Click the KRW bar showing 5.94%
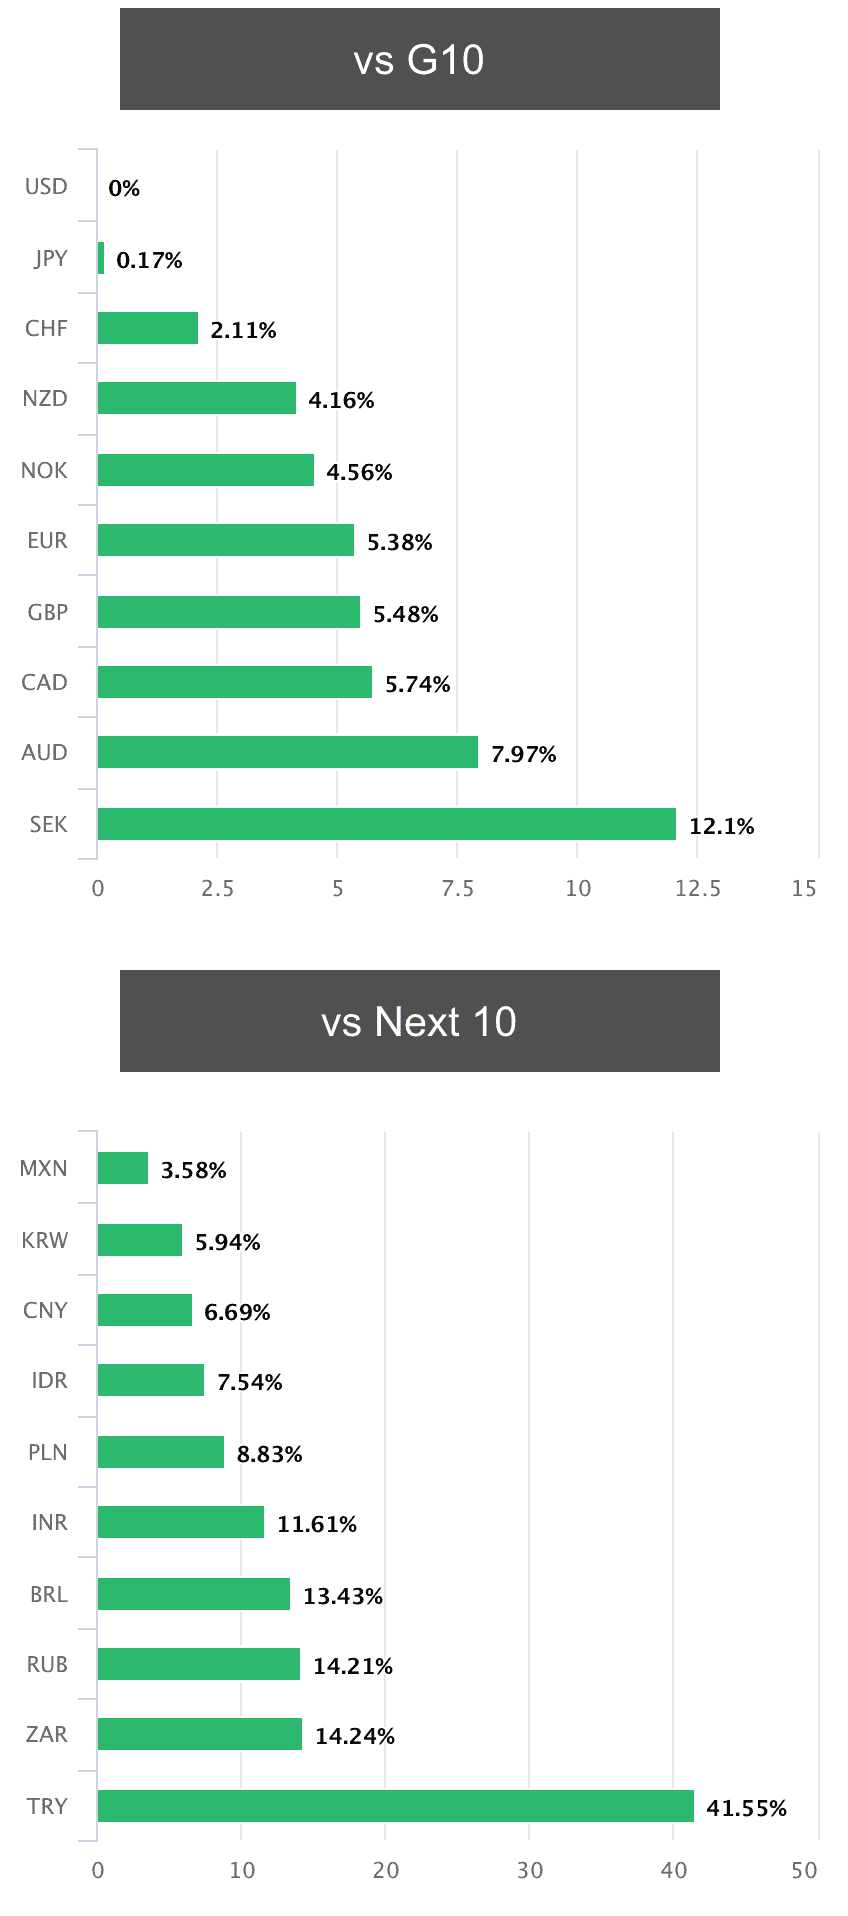The width and height of the screenshot is (848, 1916). click(x=140, y=1240)
